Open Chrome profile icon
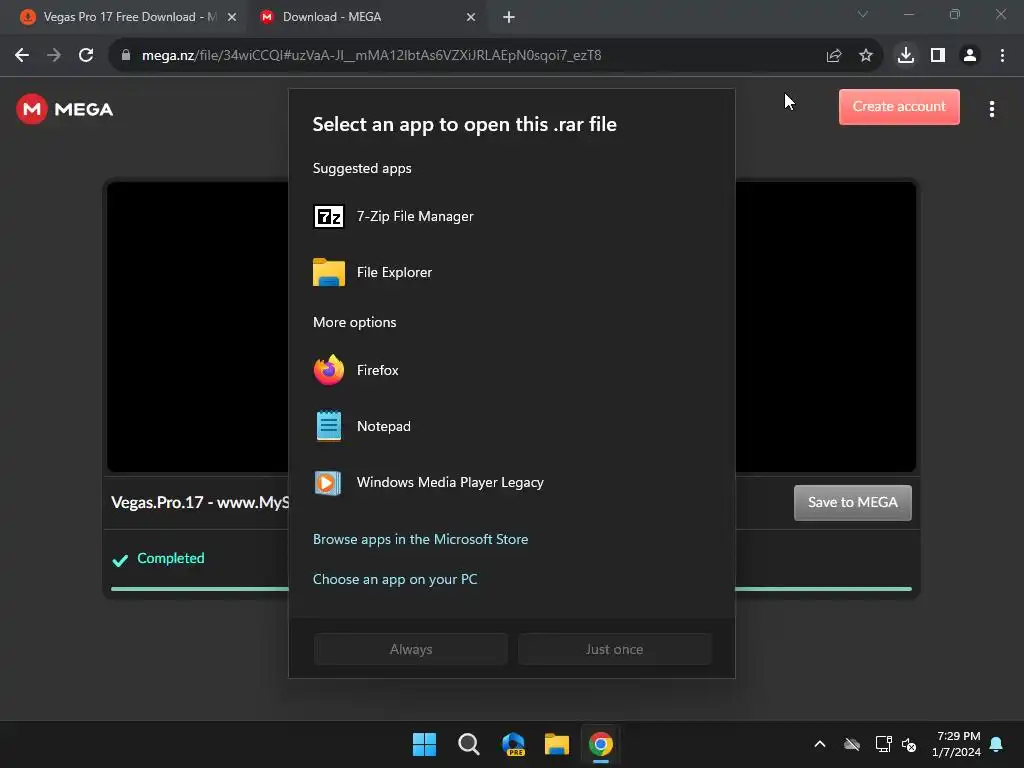 point(970,56)
